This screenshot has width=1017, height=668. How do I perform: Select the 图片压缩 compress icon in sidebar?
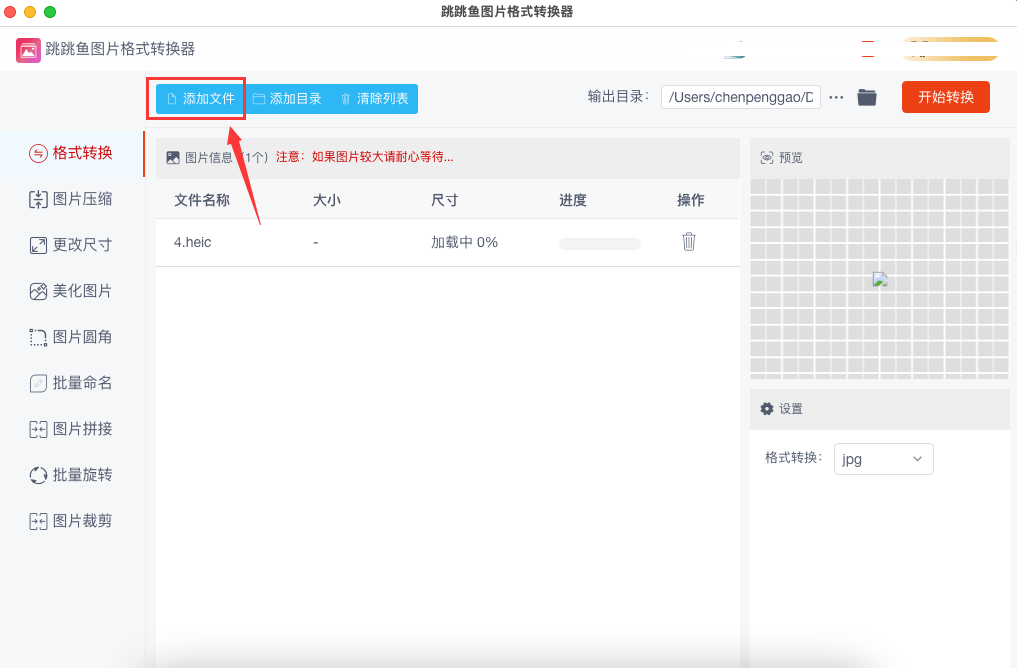coord(38,199)
